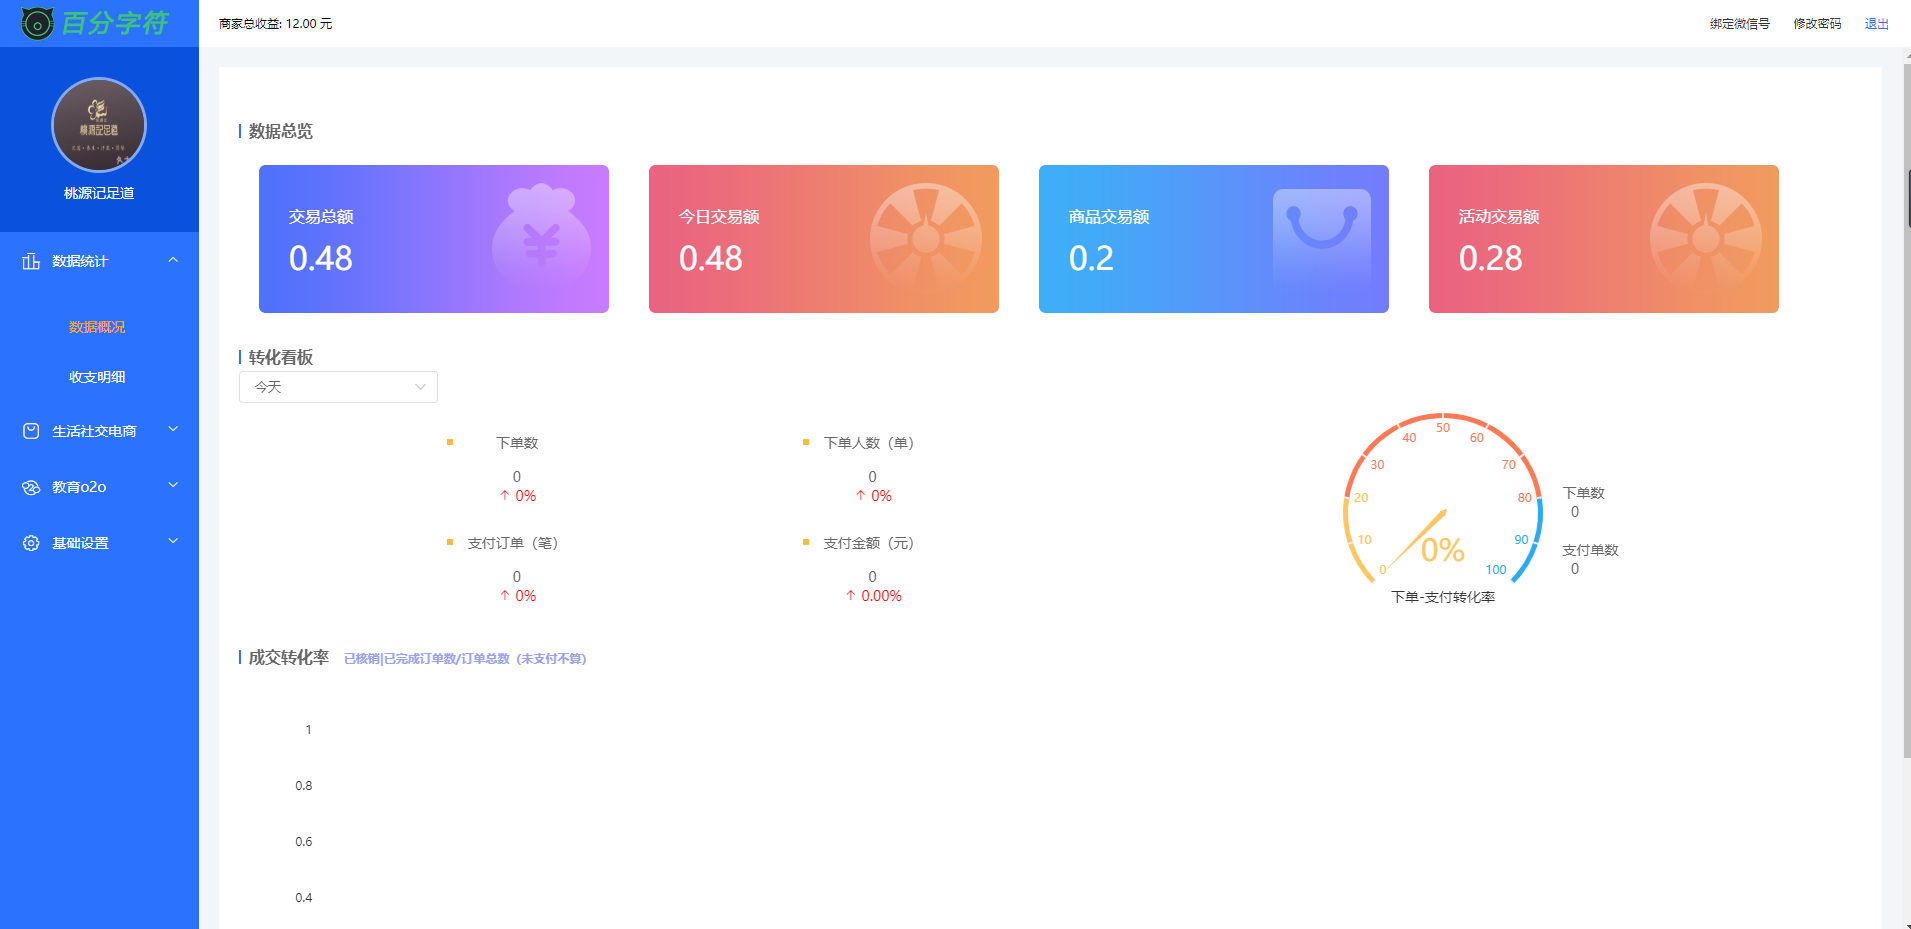Open the 今天 date range dropdown
Image resolution: width=1911 pixels, height=929 pixels.
[x=338, y=387]
